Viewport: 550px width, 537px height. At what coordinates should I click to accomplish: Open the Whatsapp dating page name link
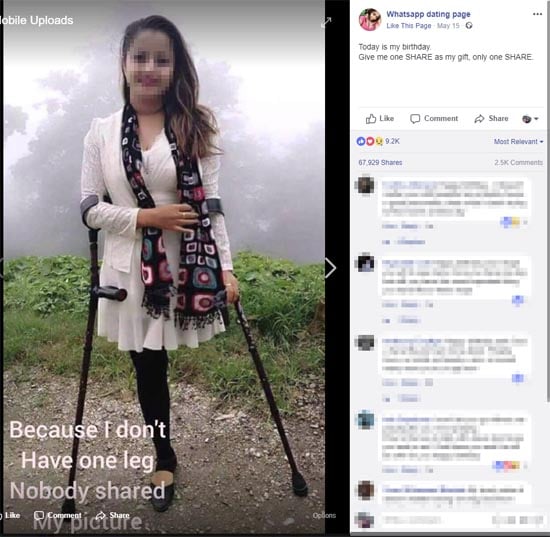428,14
